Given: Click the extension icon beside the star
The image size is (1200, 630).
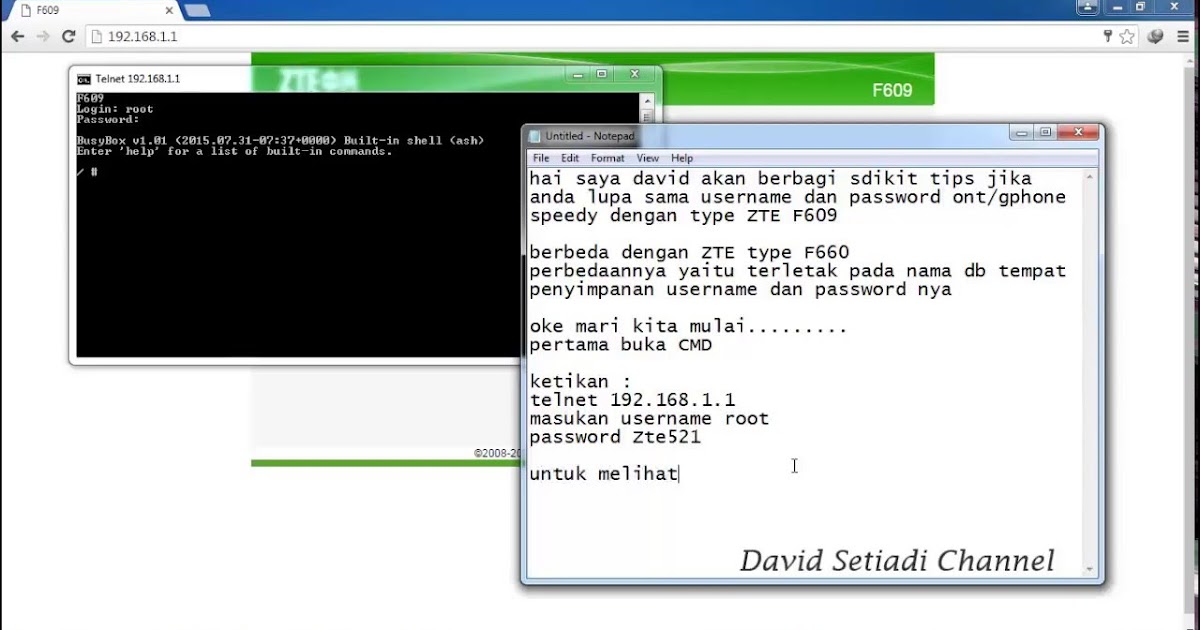Looking at the screenshot, I should click(1156, 36).
